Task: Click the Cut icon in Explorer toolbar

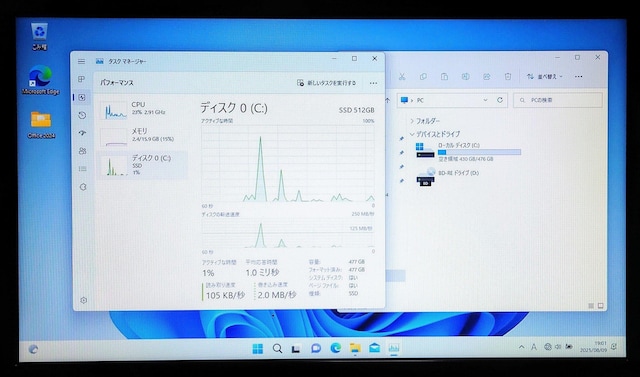Action: point(402,76)
